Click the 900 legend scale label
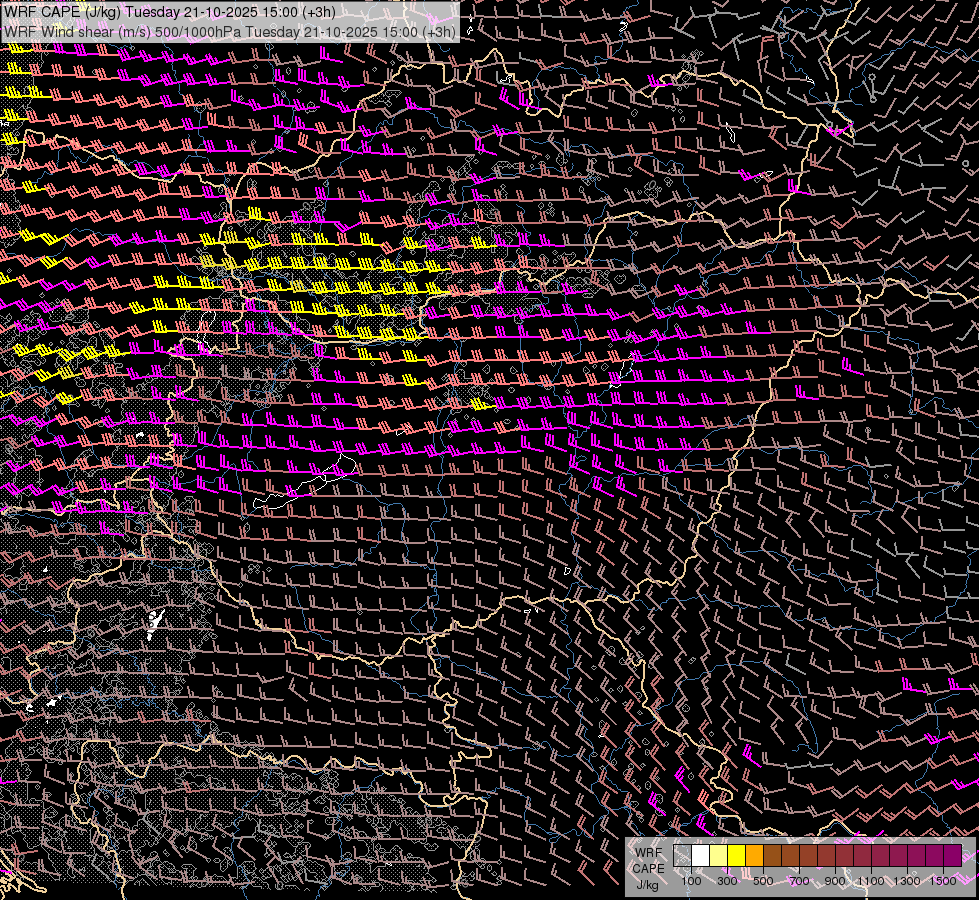The width and height of the screenshot is (979, 900). (x=835, y=881)
